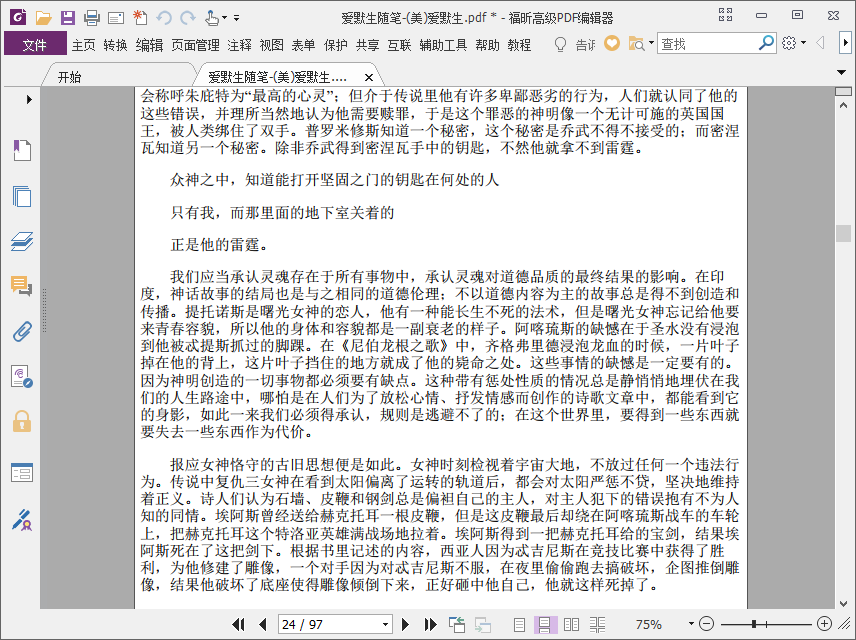The height and width of the screenshot is (640, 856).
Task: Click the zoom out minus button
Action: pos(706,624)
